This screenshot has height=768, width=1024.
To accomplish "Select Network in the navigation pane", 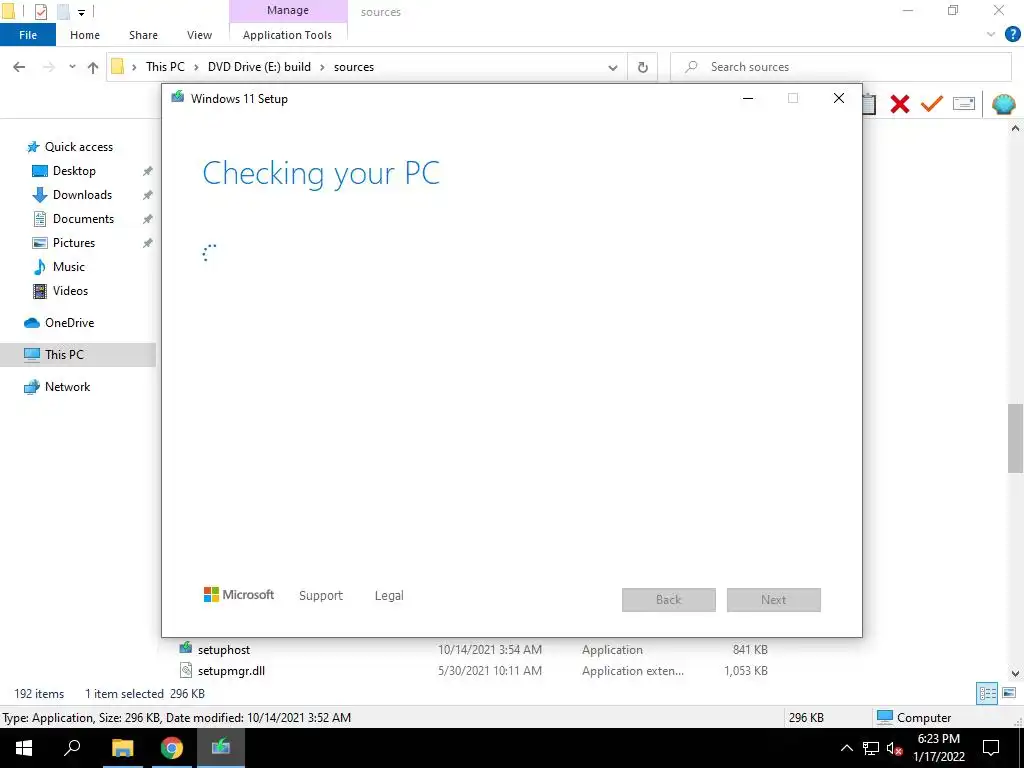I will pyautogui.click(x=67, y=387).
